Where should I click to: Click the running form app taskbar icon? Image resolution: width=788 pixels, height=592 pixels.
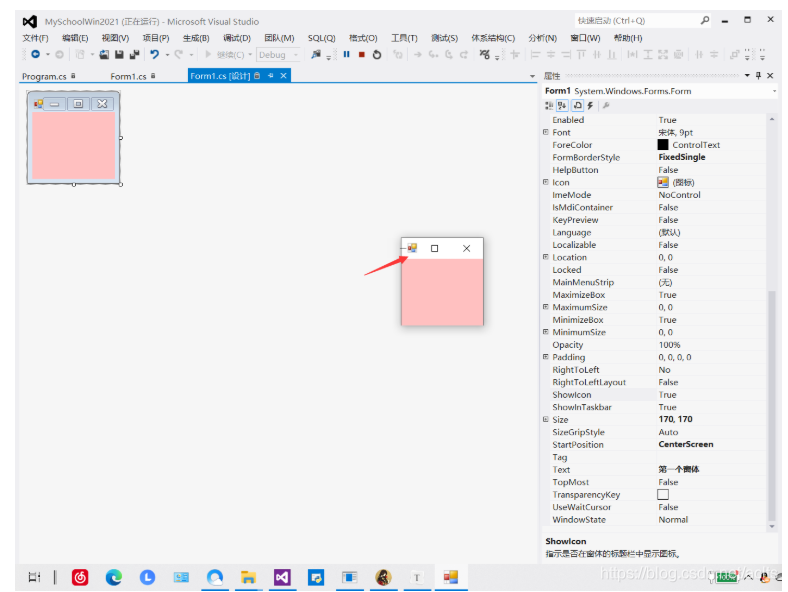pos(450,577)
